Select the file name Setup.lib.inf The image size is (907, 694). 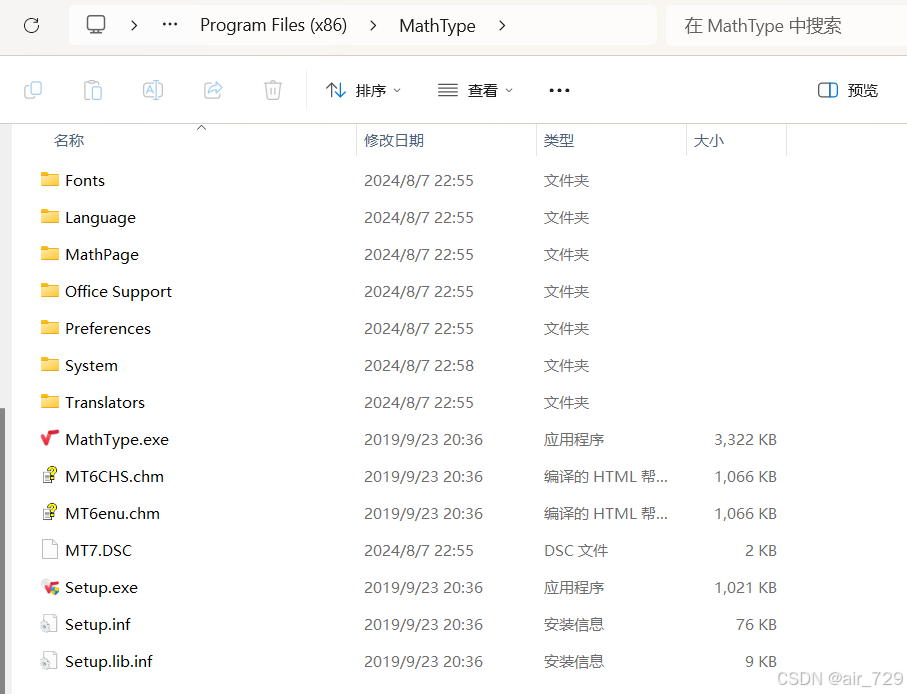(x=109, y=662)
